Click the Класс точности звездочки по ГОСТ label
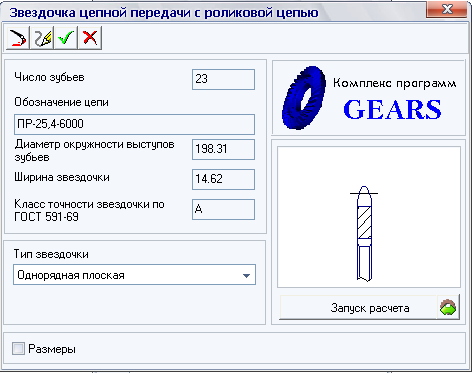 [89, 210]
